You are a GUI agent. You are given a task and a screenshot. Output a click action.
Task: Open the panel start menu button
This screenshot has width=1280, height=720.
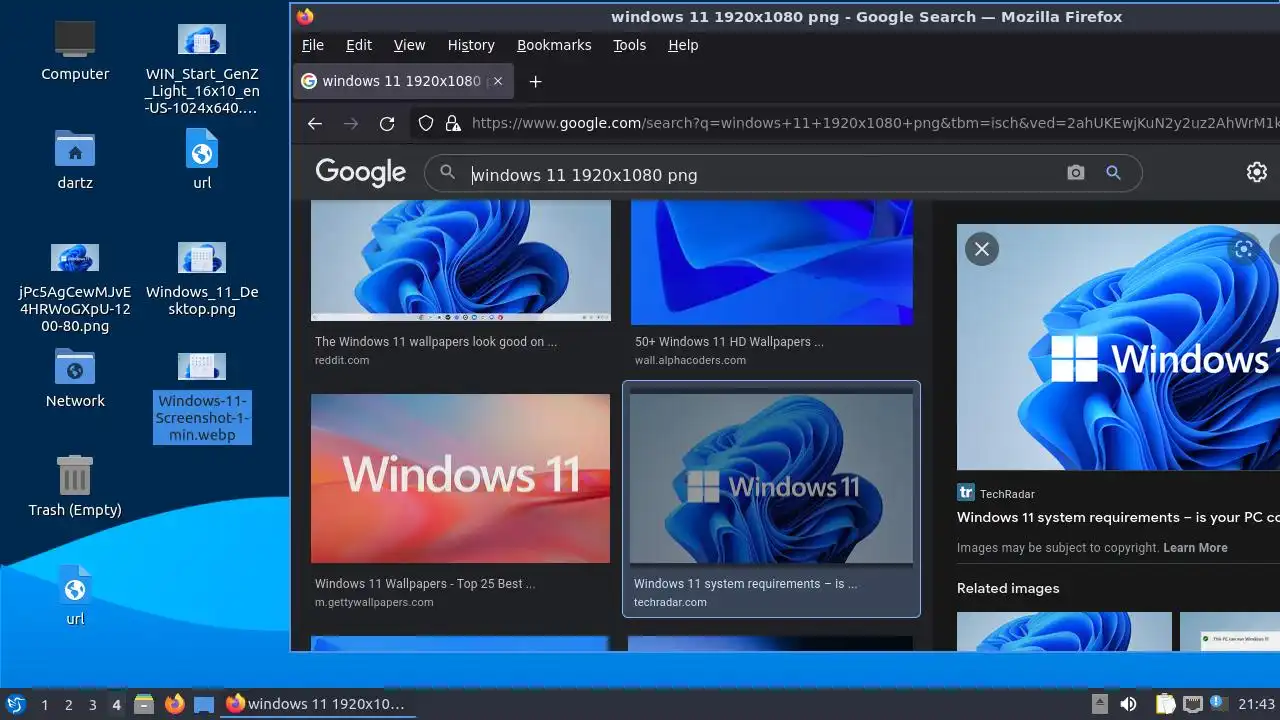click(x=15, y=704)
